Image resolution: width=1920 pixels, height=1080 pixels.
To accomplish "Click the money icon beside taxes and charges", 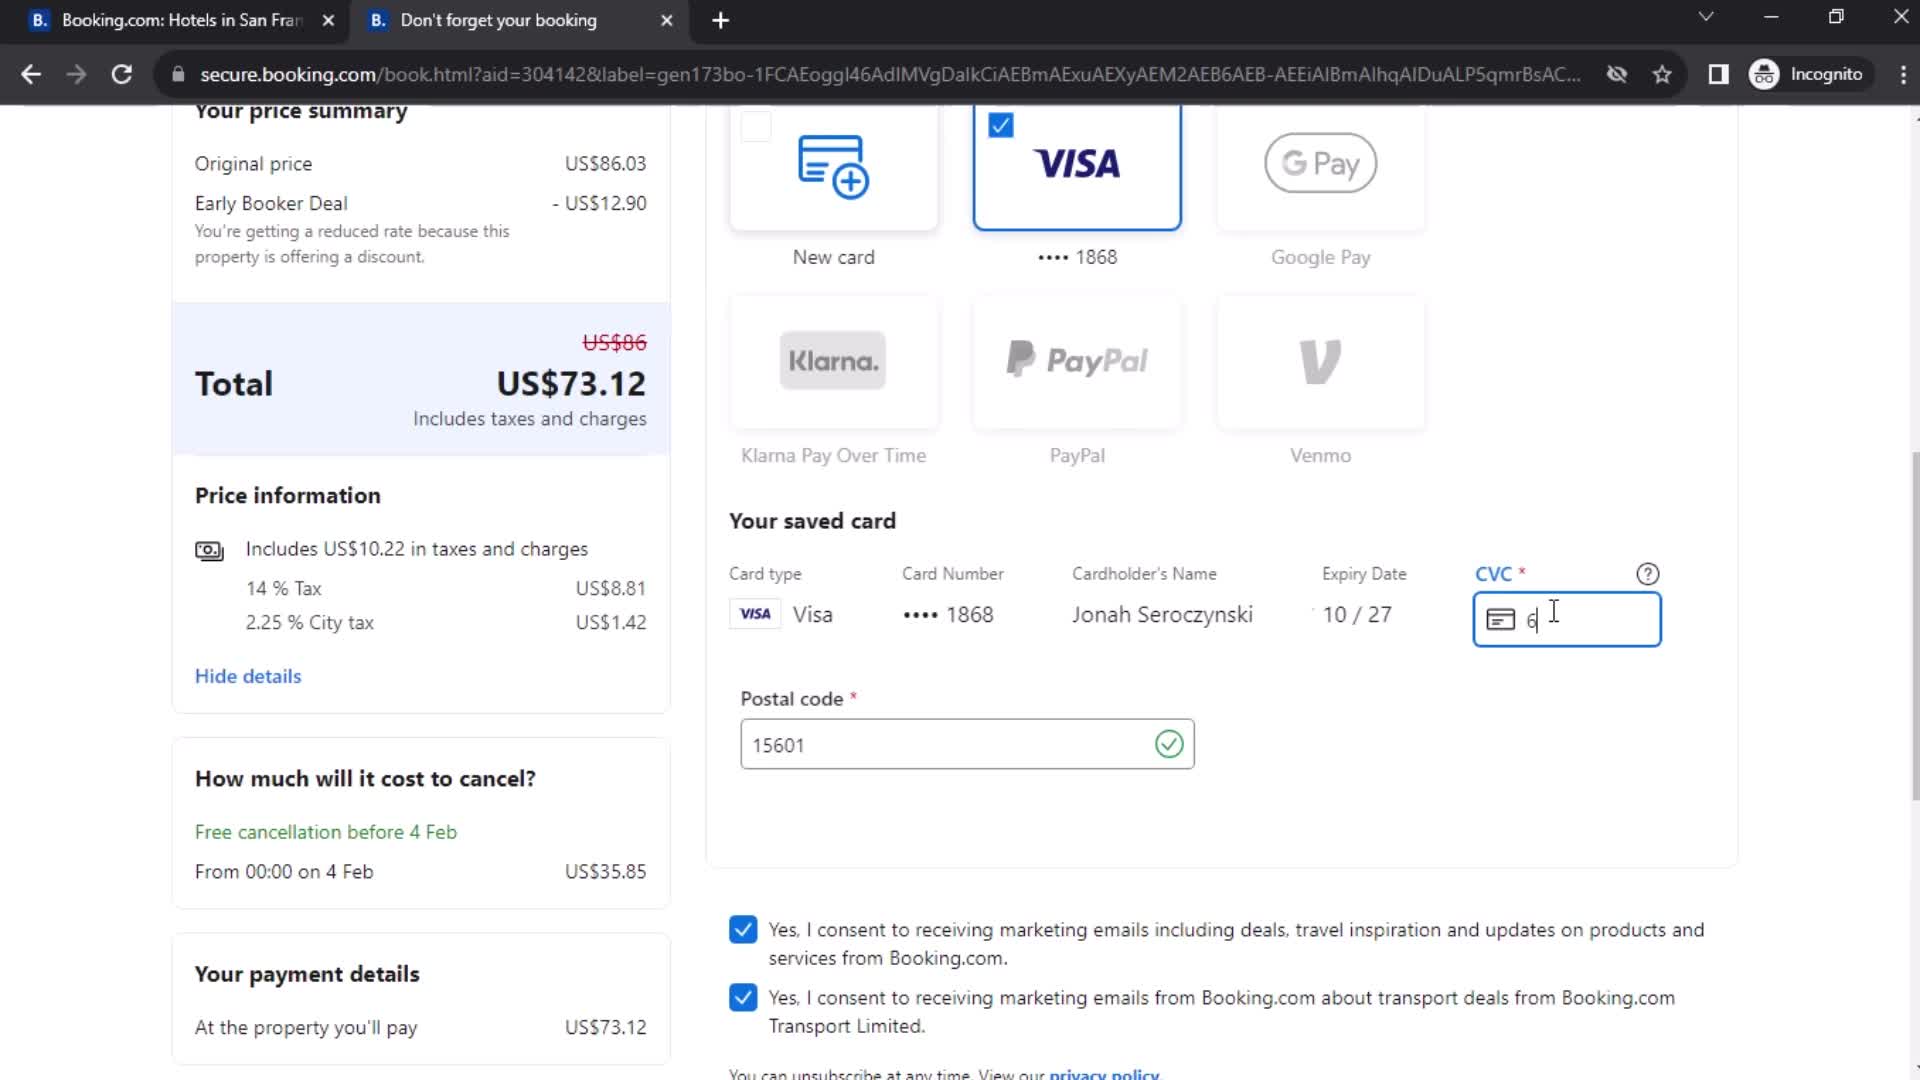I will 209,550.
